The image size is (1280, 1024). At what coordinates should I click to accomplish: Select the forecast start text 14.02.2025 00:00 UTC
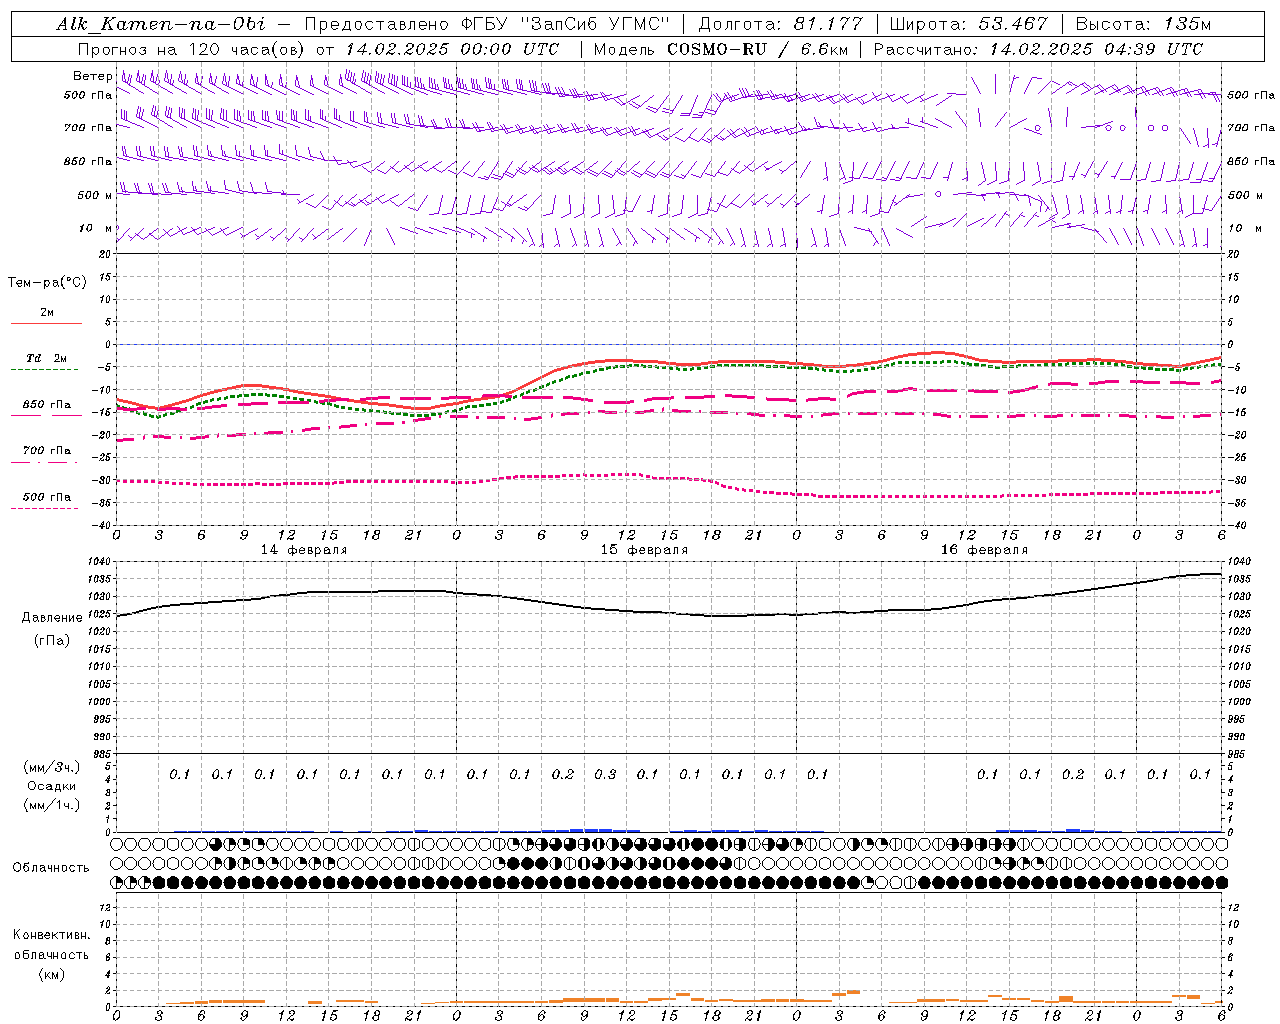452,49
